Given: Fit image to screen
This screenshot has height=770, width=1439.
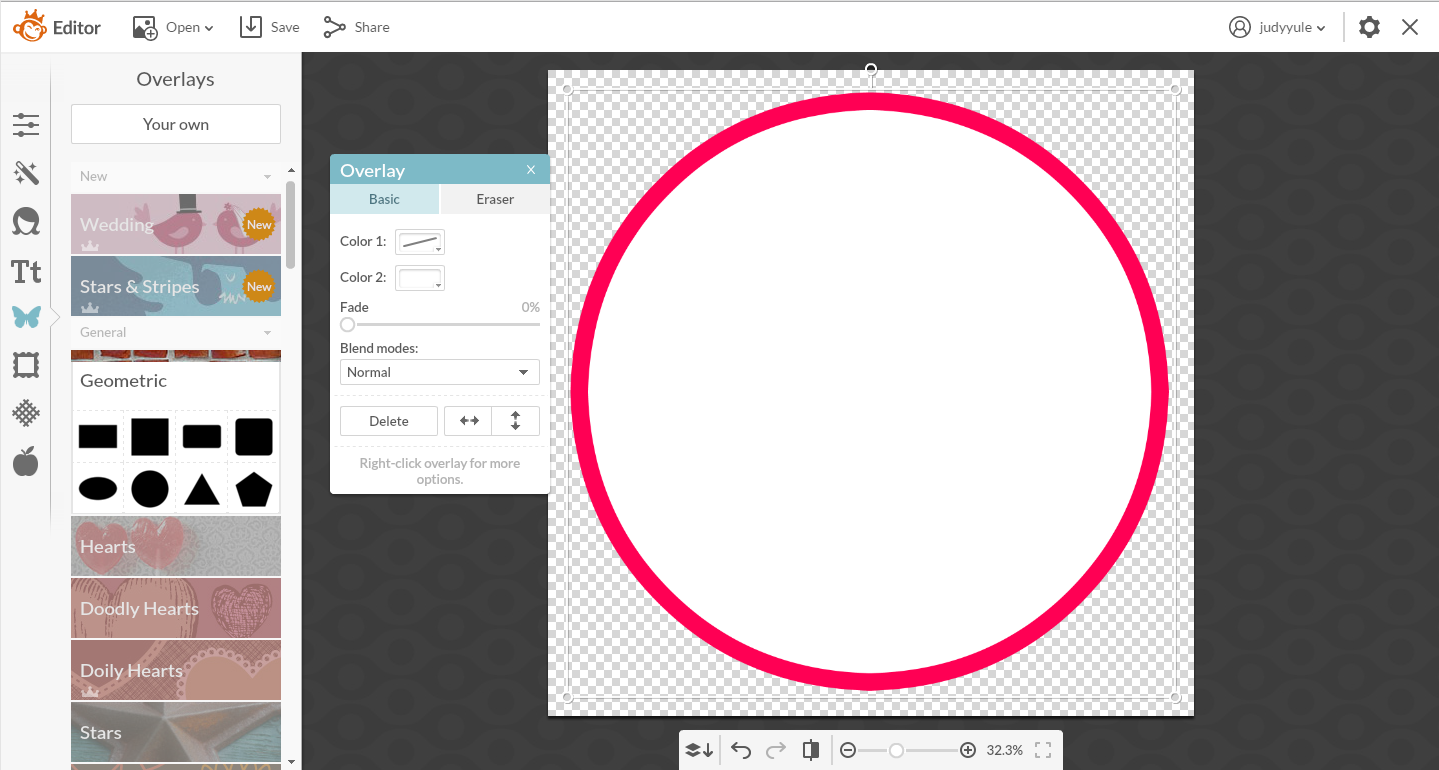Looking at the screenshot, I should tap(1043, 750).
